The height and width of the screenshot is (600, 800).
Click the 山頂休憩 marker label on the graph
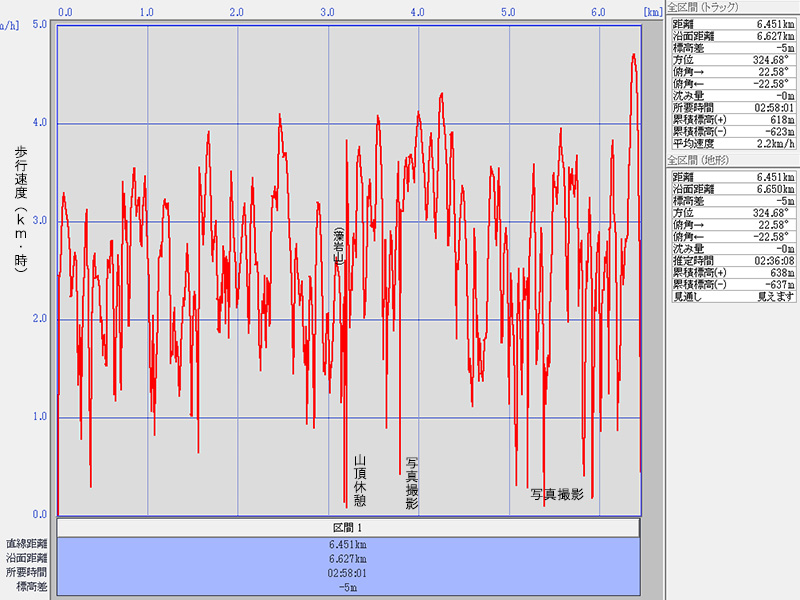[x=360, y=480]
